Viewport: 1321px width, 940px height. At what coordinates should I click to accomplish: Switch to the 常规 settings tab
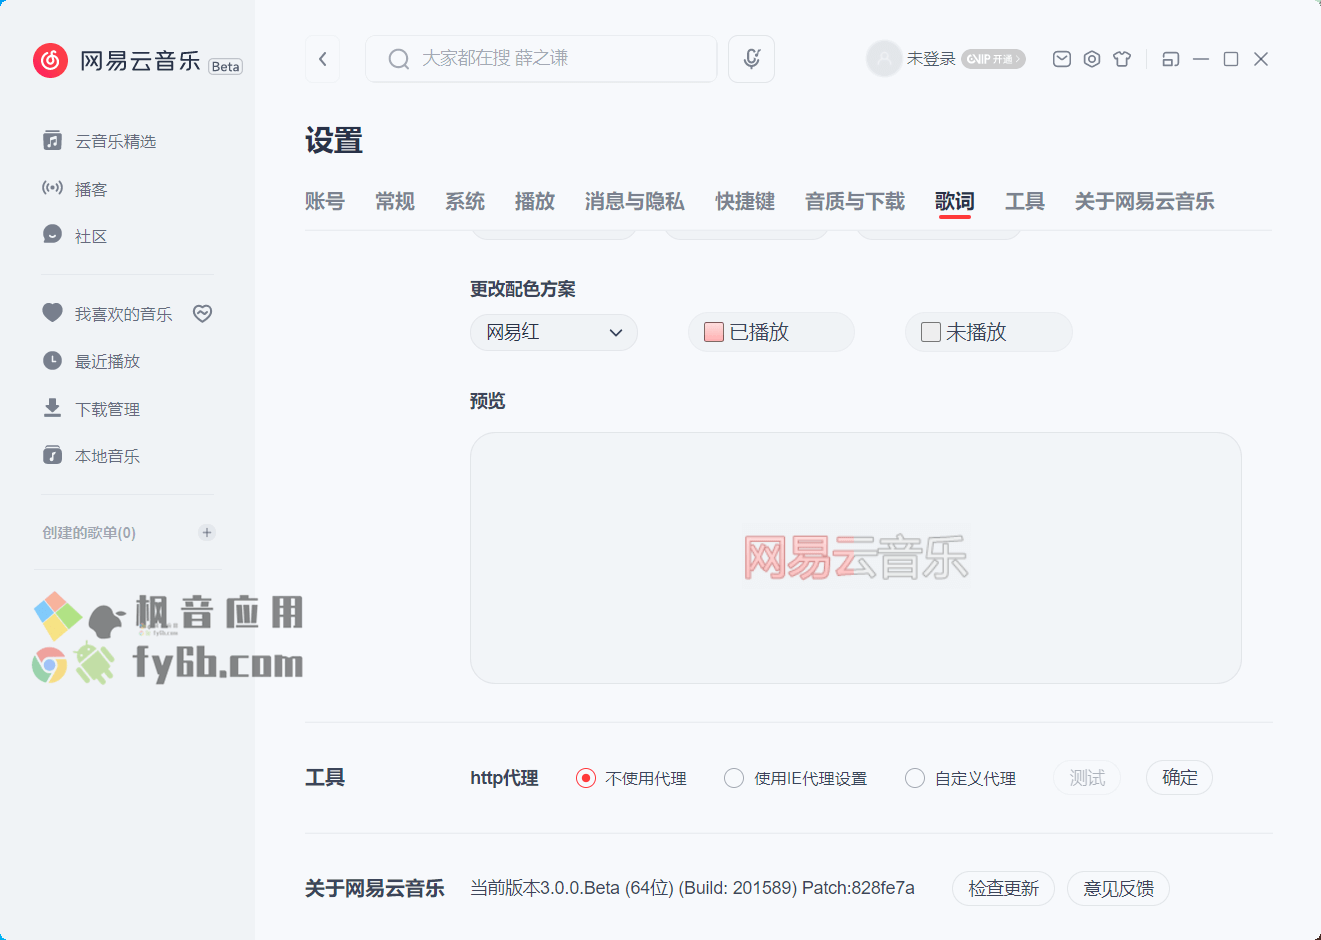(x=395, y=201)
